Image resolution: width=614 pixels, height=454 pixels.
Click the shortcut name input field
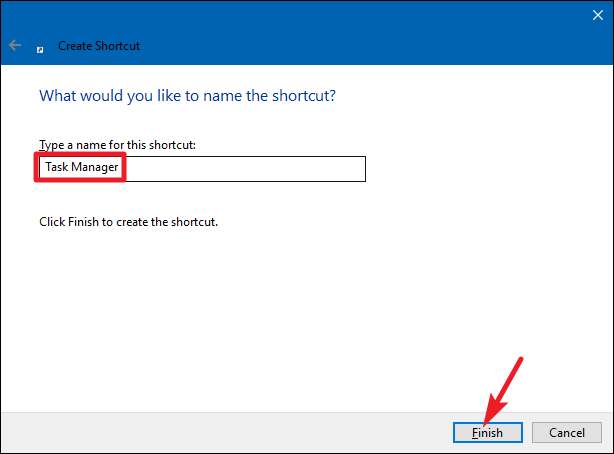click(202, 169)
